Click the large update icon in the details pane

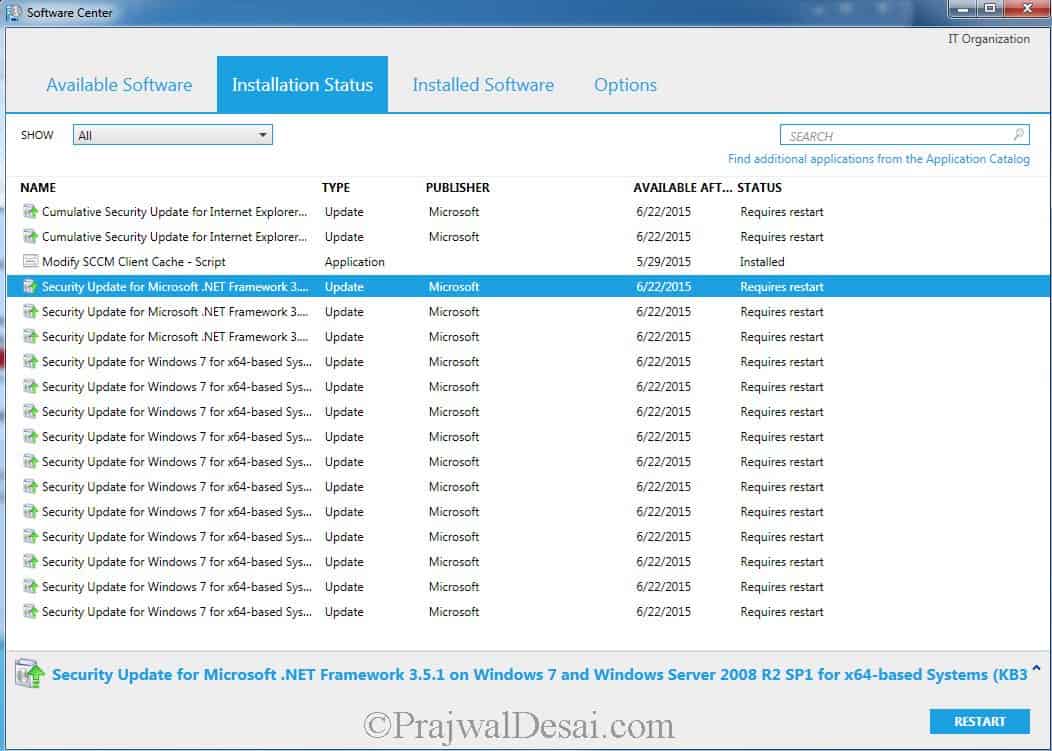(x=30, y=674)
